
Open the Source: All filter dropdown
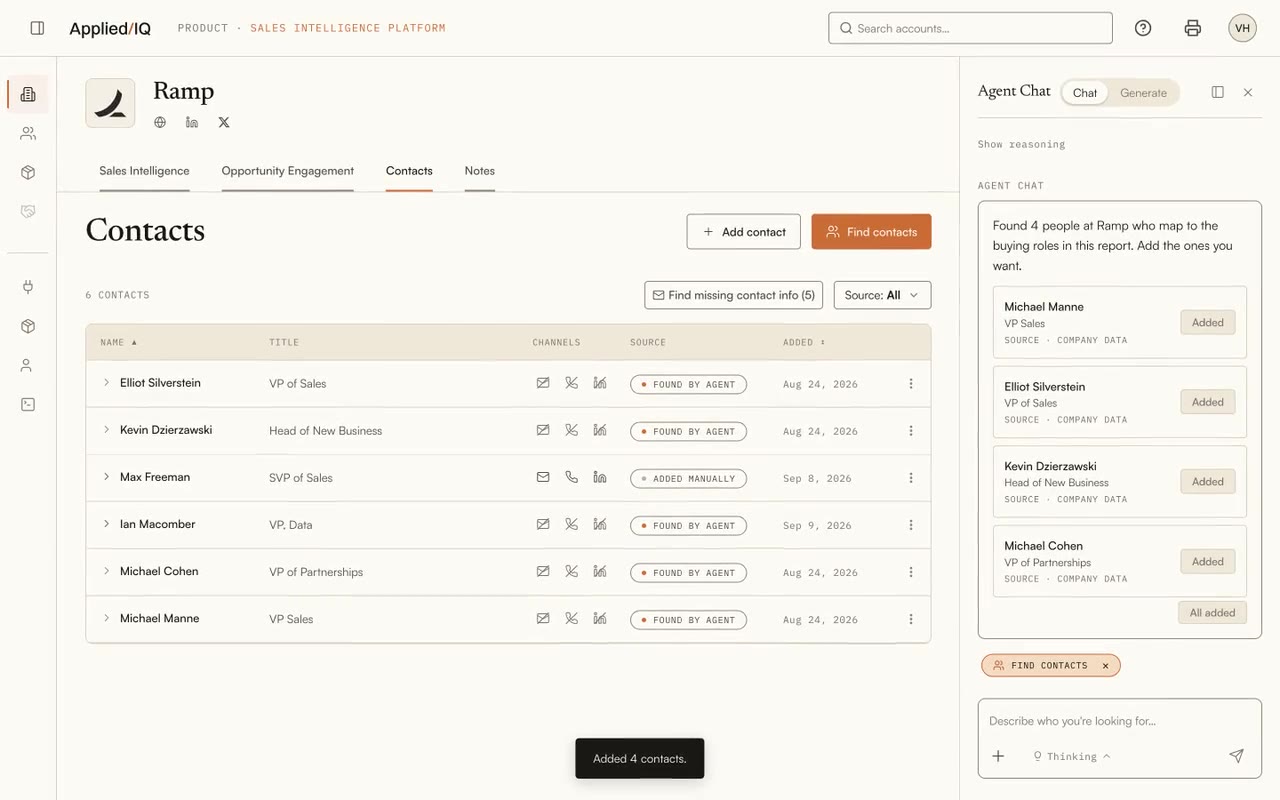pyautogui.click(x=882, y=295)
